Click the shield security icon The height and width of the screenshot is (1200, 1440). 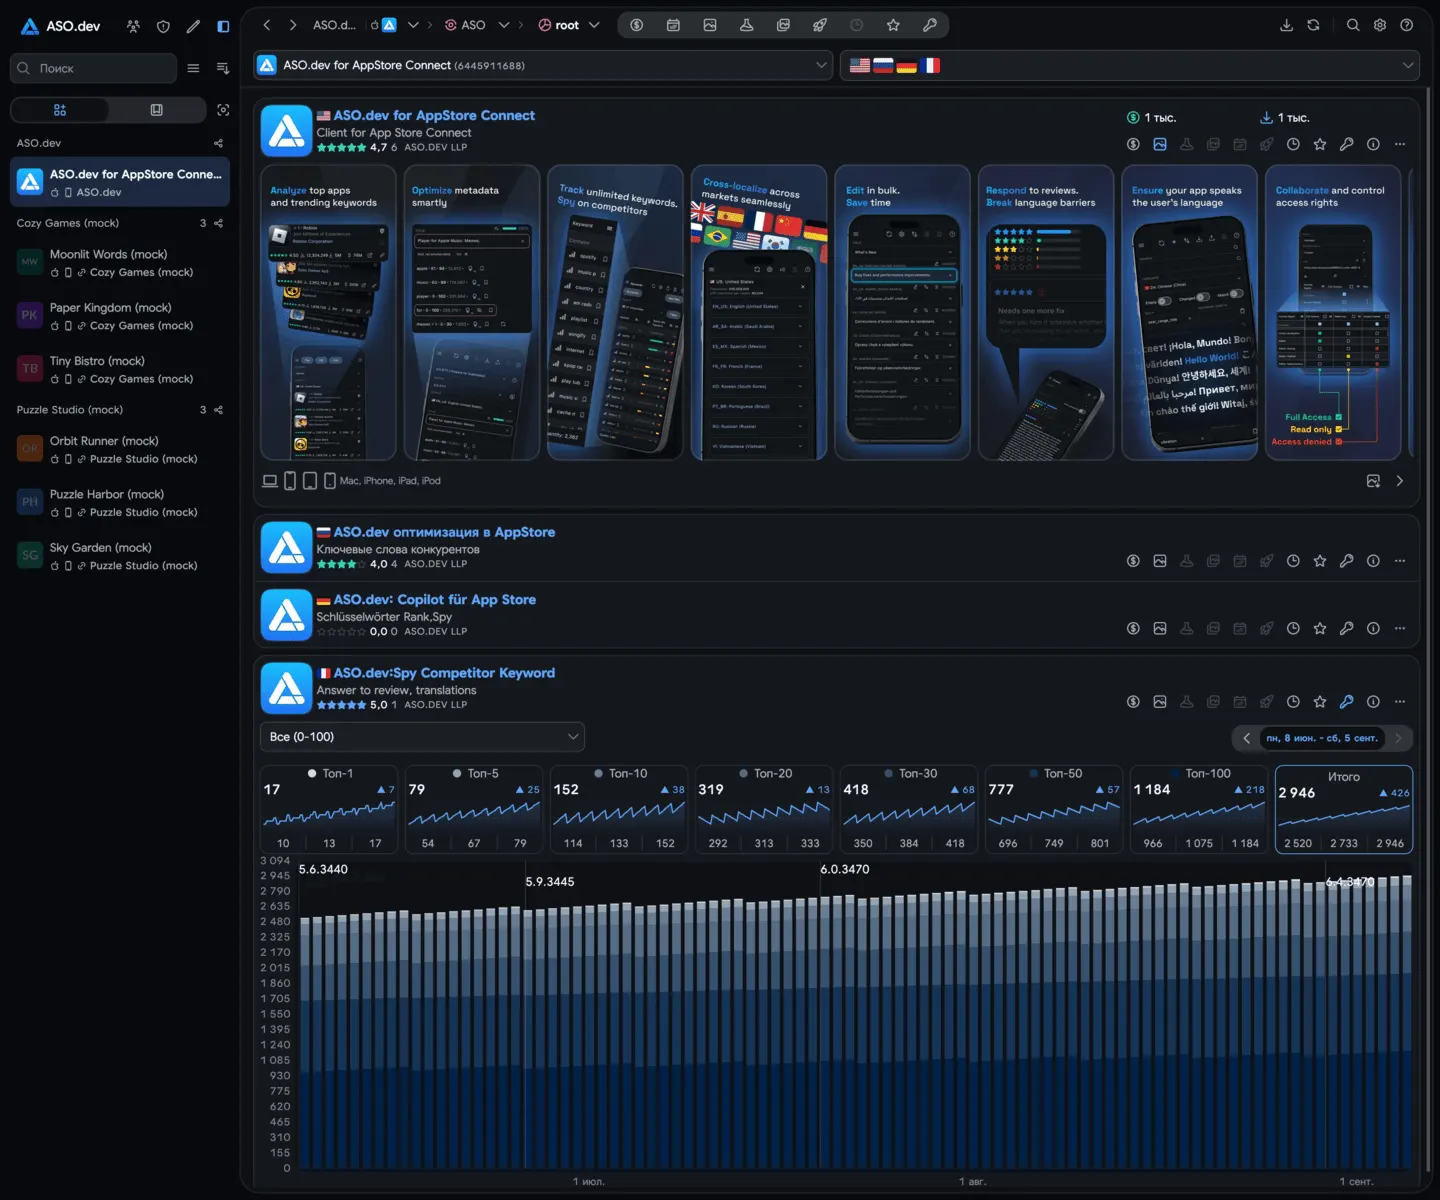tap(163, 26)
